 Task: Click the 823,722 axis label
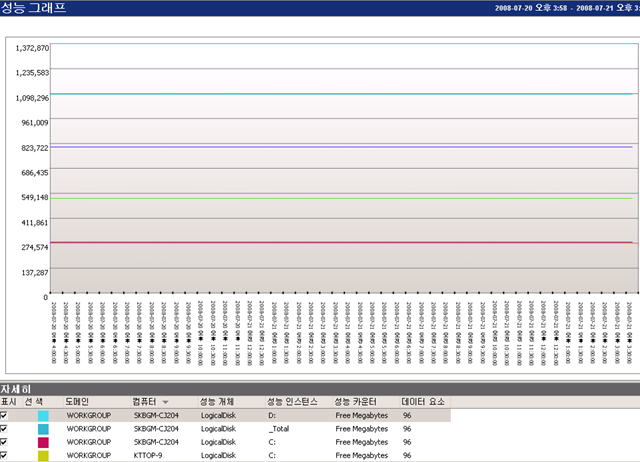click(35, 148)
